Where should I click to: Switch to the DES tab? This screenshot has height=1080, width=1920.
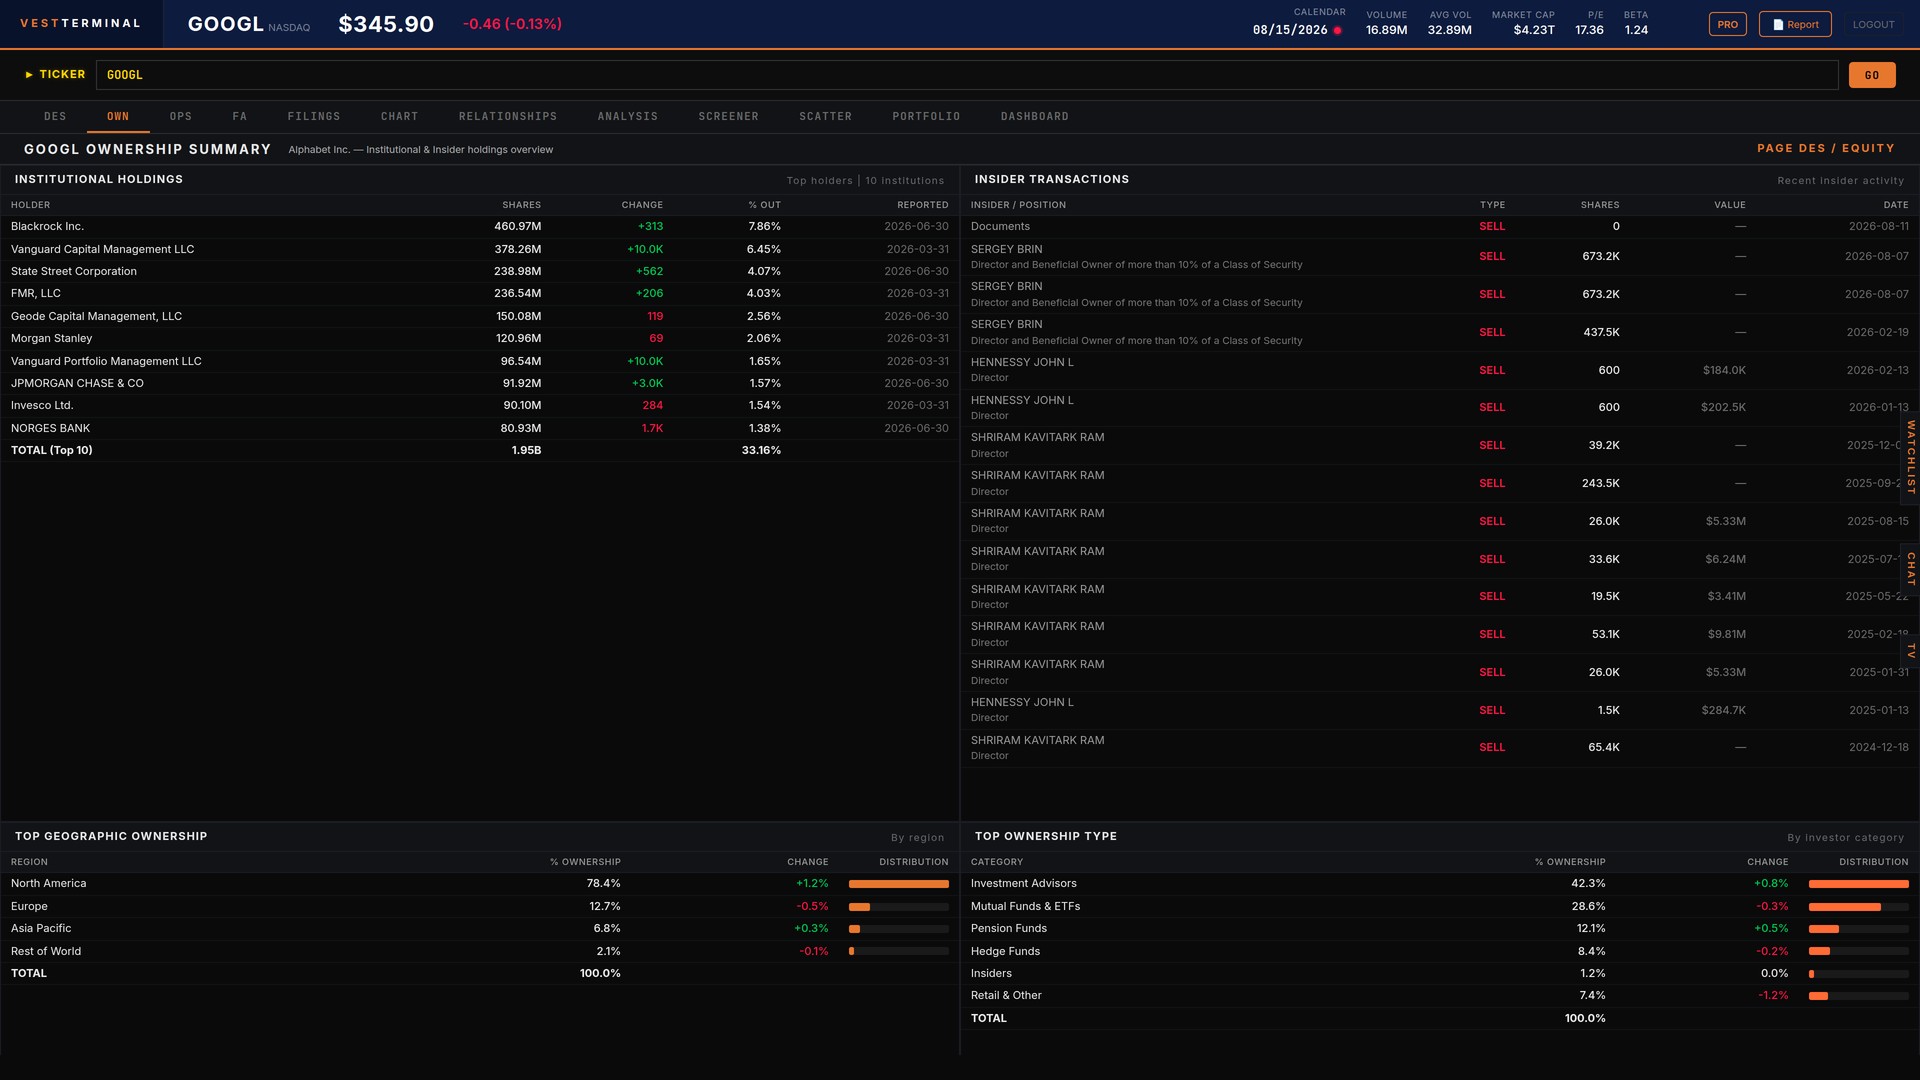pos(55,117)
